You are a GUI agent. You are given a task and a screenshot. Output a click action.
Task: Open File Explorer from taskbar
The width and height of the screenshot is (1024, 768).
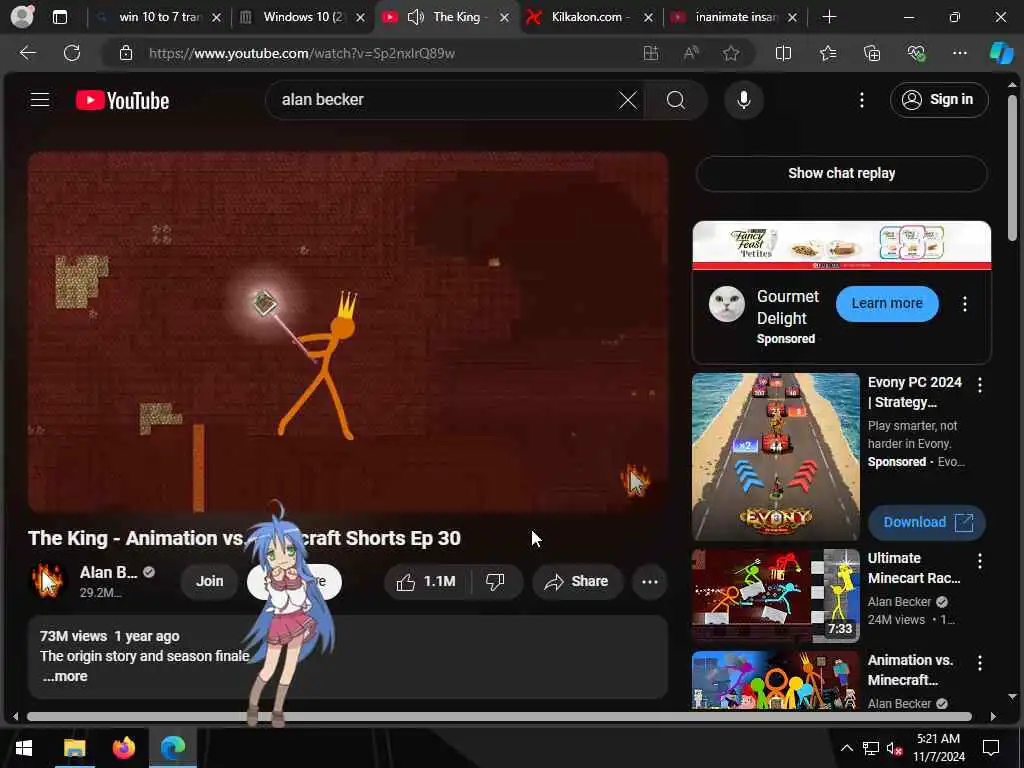[74, 748]
